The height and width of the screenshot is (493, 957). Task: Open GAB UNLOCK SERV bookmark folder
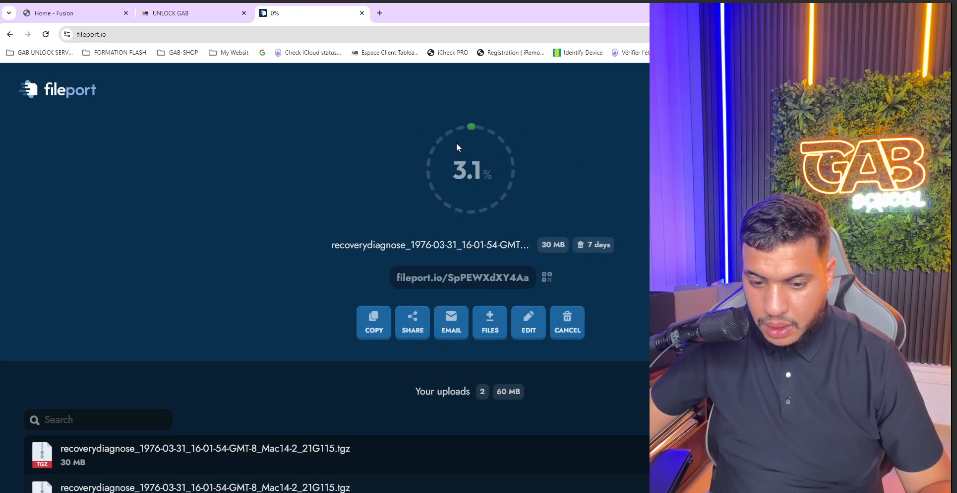pyautogui.click(x=40, y=53)
